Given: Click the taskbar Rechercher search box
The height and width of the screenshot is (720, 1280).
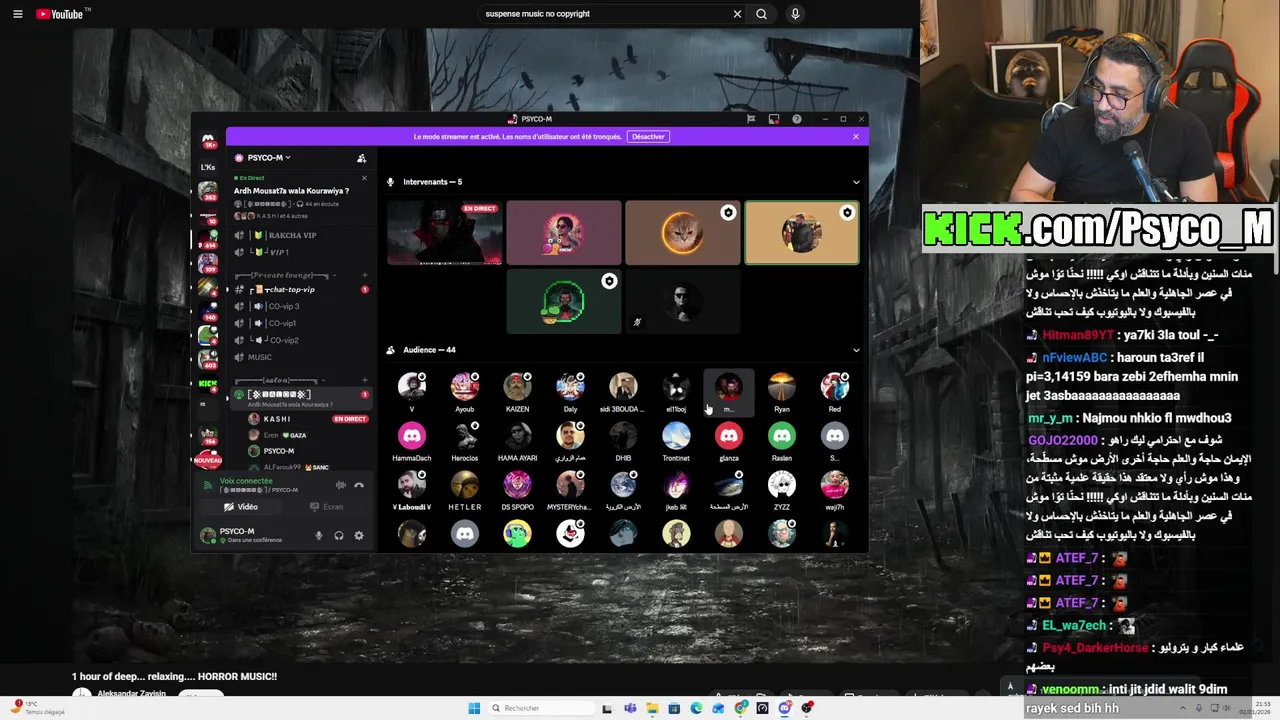Looking at the screenshot, I should coord(540,708).
